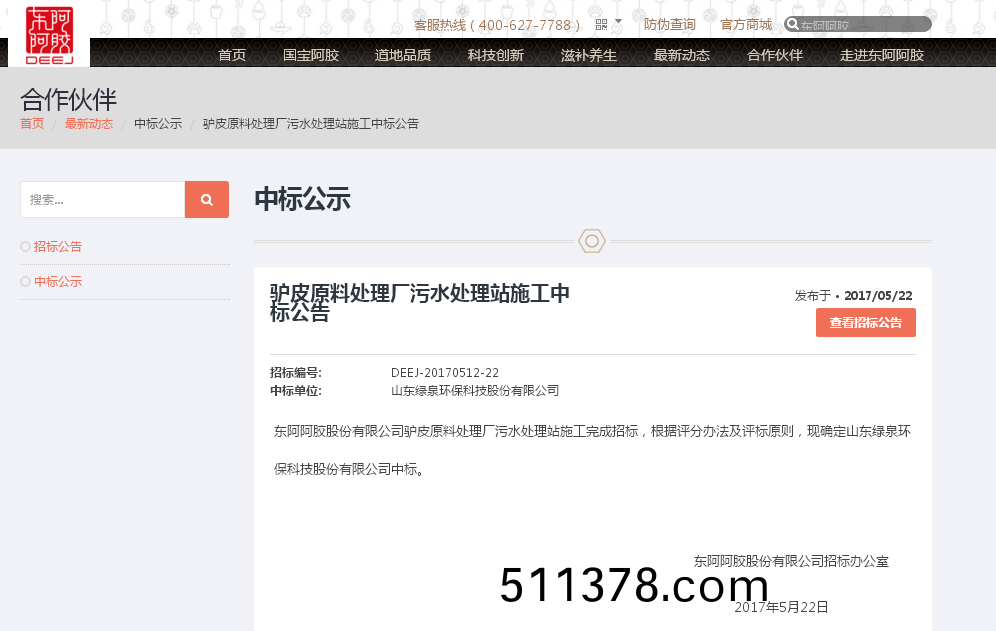This screenshot has height=631, width=996.
Task: Select the 道地品质 navigation tab
Action: click(x=405, y=55)
